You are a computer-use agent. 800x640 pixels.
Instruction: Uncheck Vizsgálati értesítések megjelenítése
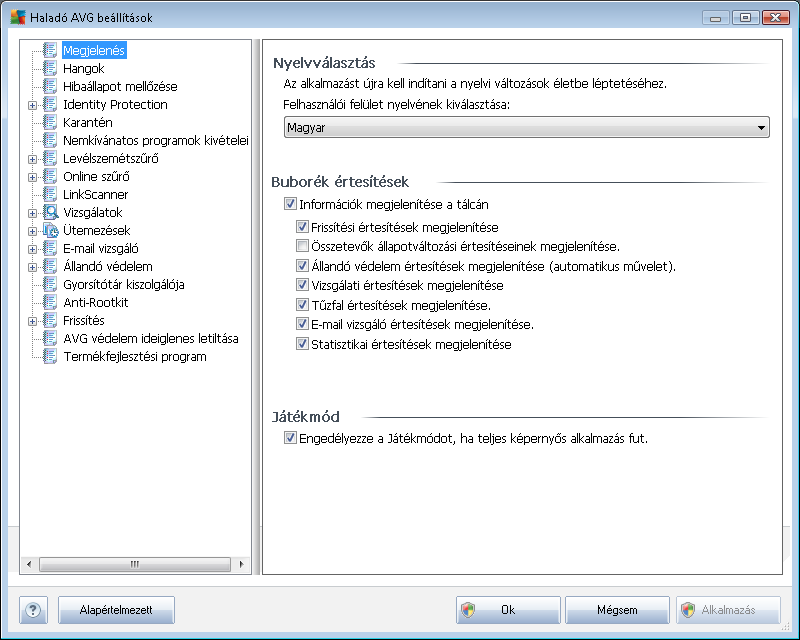click(x=302, y=285)
